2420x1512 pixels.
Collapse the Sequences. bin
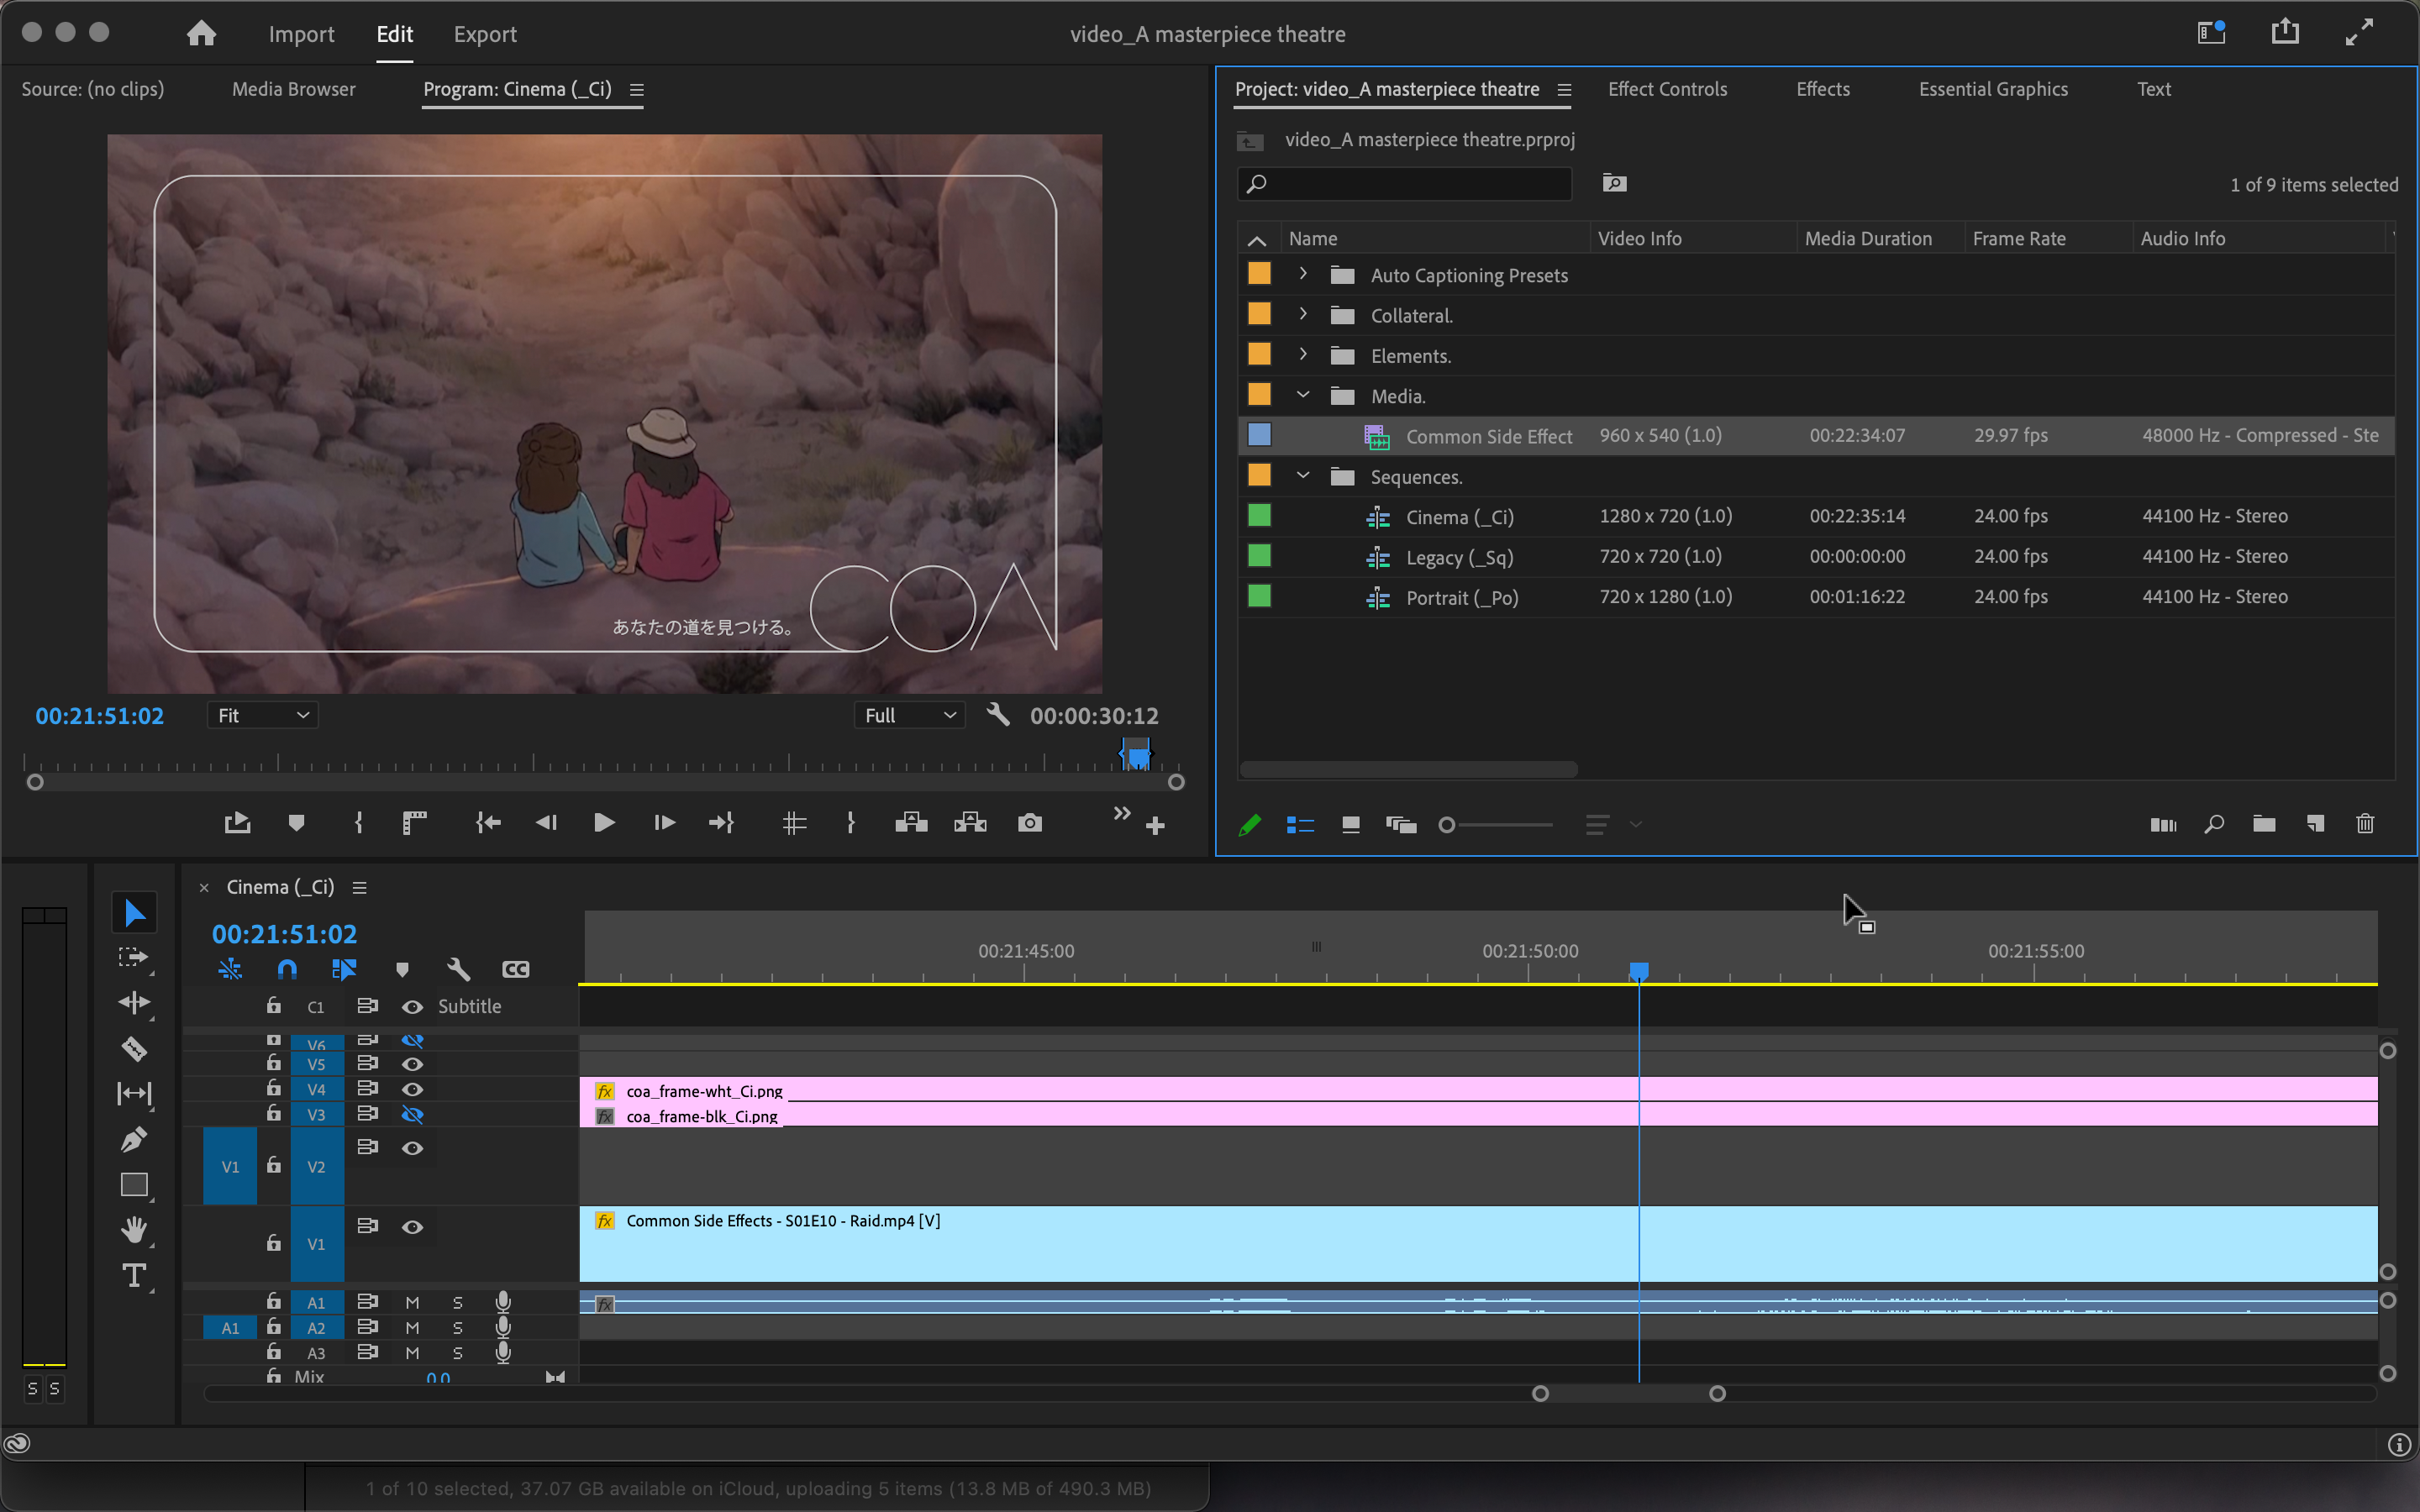pos(1302,476)
